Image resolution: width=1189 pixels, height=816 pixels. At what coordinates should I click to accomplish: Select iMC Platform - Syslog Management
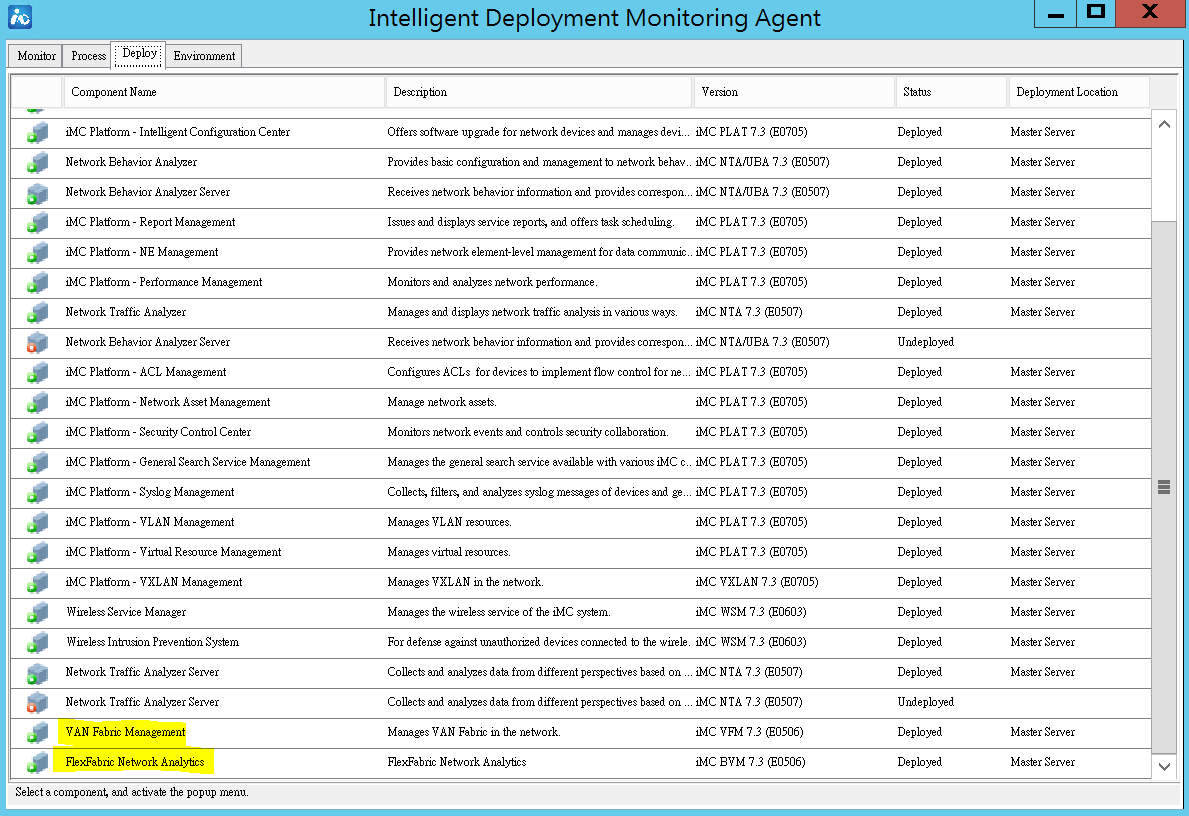tap(149, 491)
